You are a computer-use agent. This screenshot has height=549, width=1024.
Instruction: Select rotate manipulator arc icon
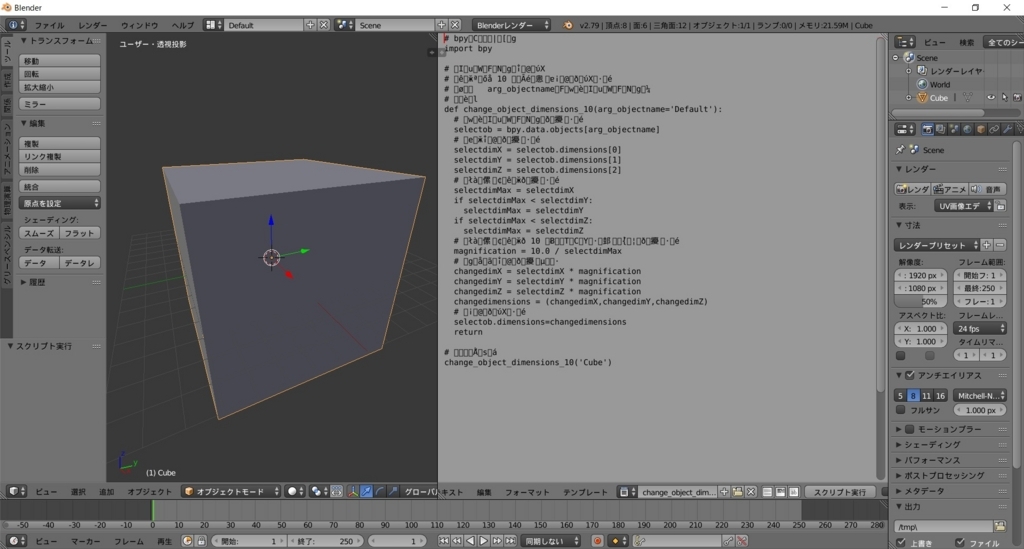tap(379, 491)
